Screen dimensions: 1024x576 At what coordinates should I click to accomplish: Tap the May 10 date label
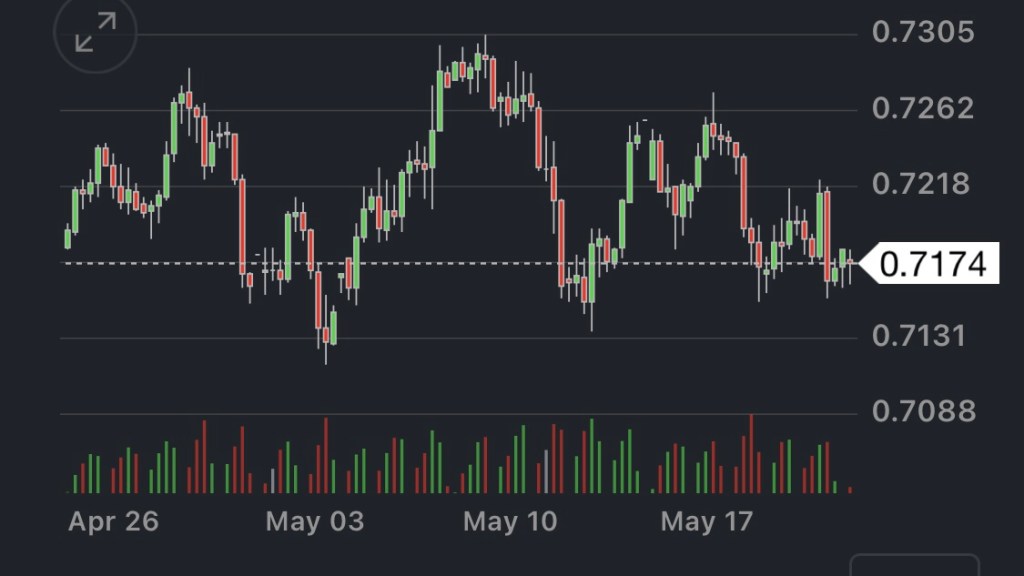[510, 521]
